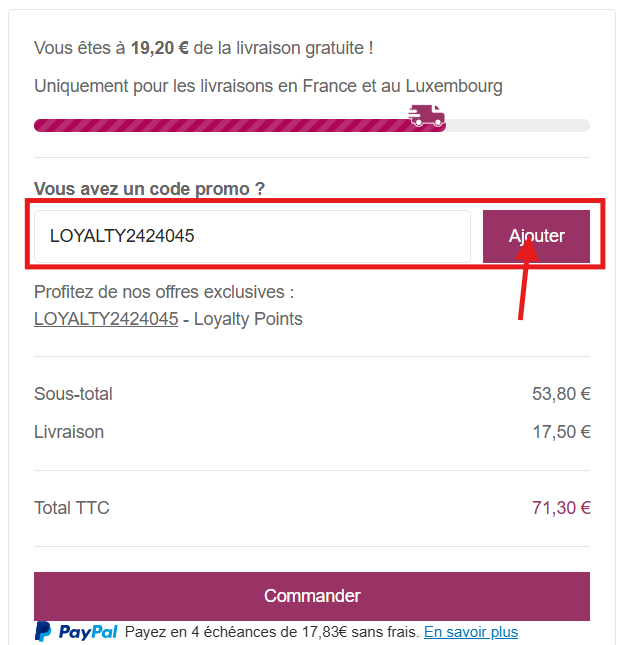Place the order with Commander button
617x645 pixels.
coord(312,596)
